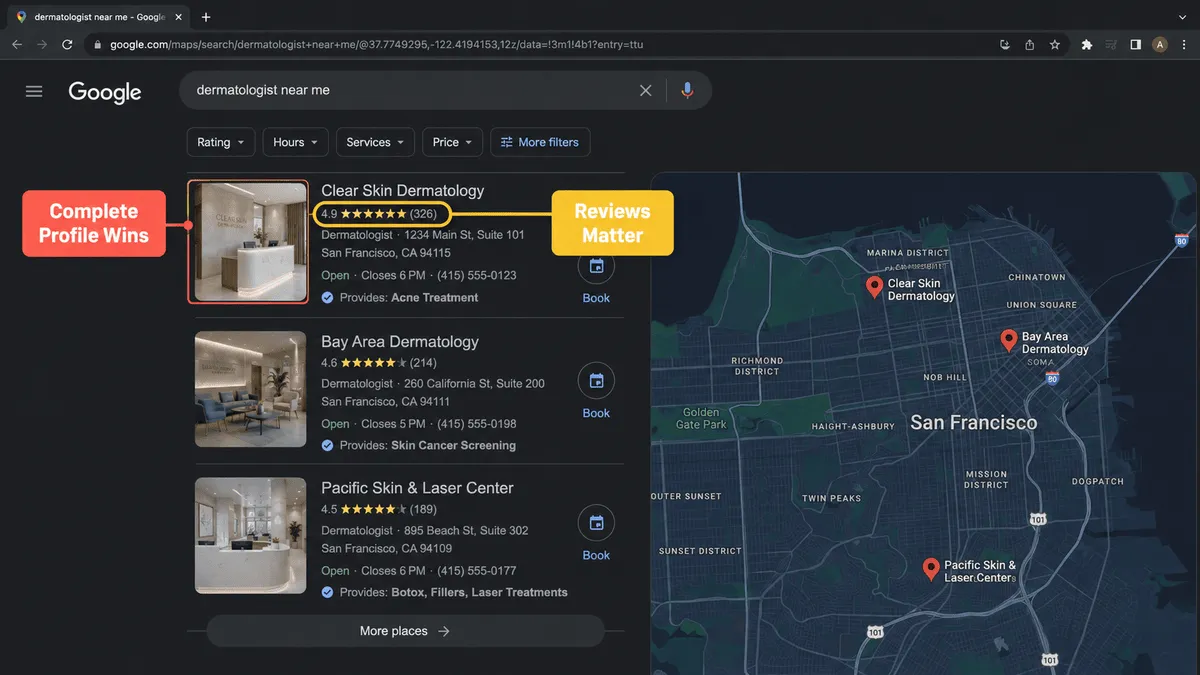Go back with browser back arrow
Image resolution: width=1200 pixels, height=675 pixels.
tap(17, 45)
